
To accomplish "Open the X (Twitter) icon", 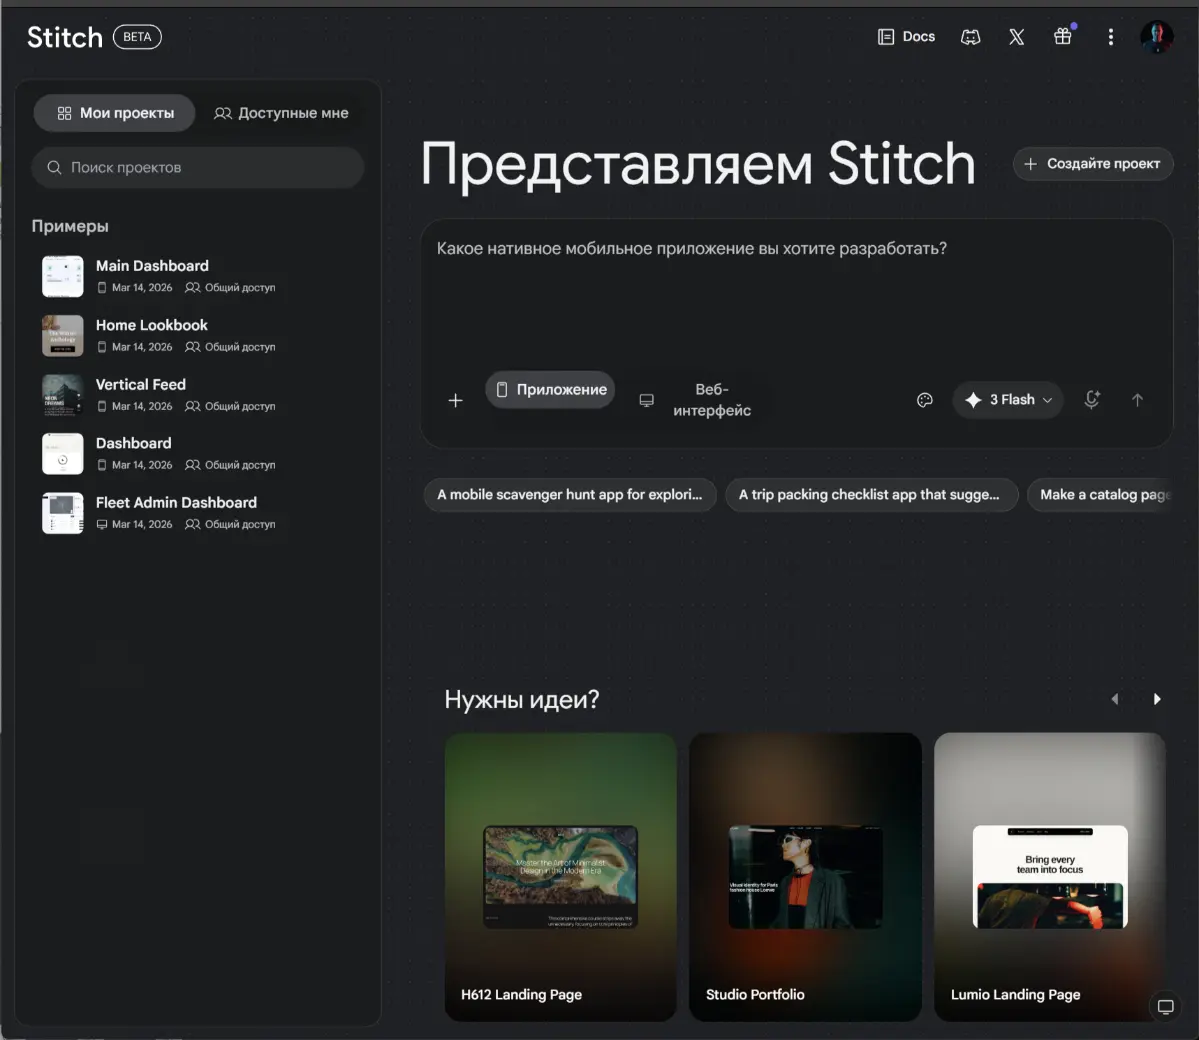I will [1016, 37].
